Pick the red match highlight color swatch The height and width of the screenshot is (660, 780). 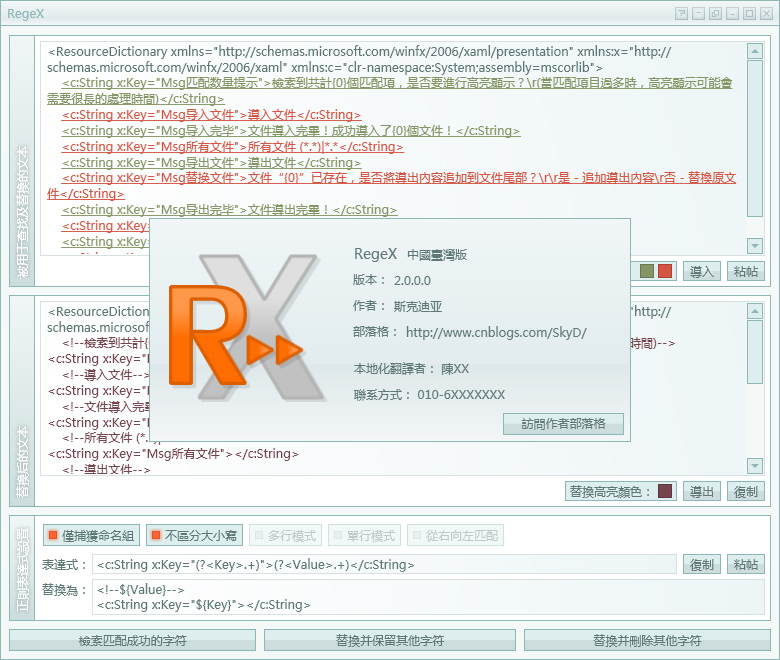pyautogui.click(x=665, y=271)
